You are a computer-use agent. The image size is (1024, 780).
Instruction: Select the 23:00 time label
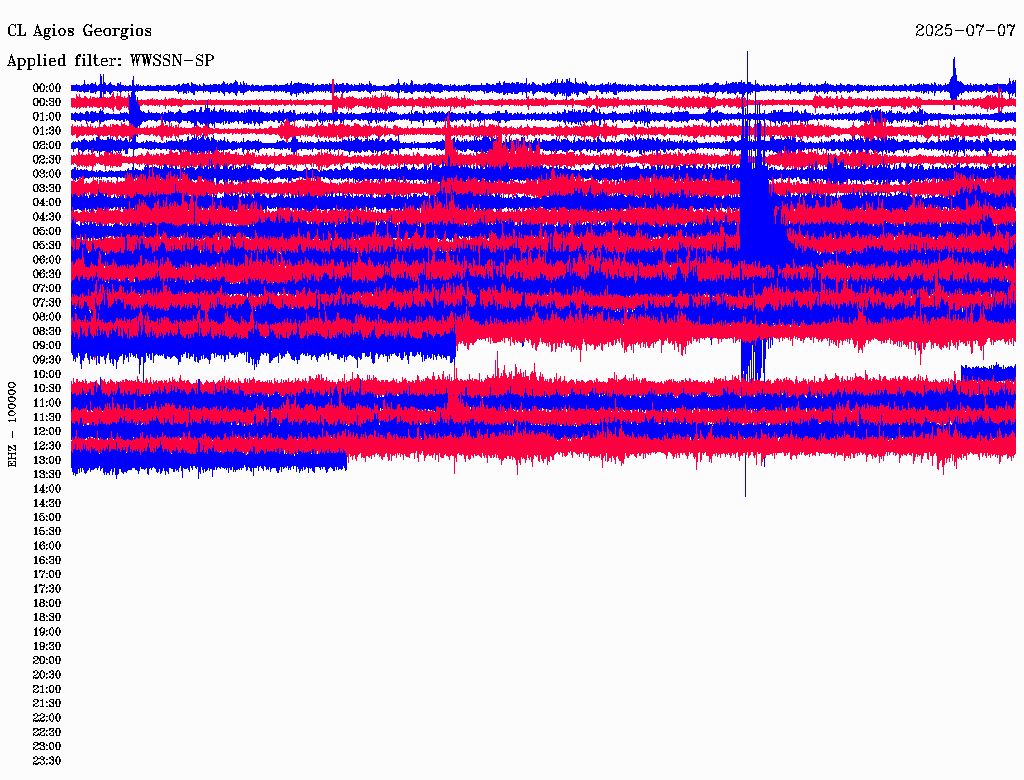tap(47, 747)
